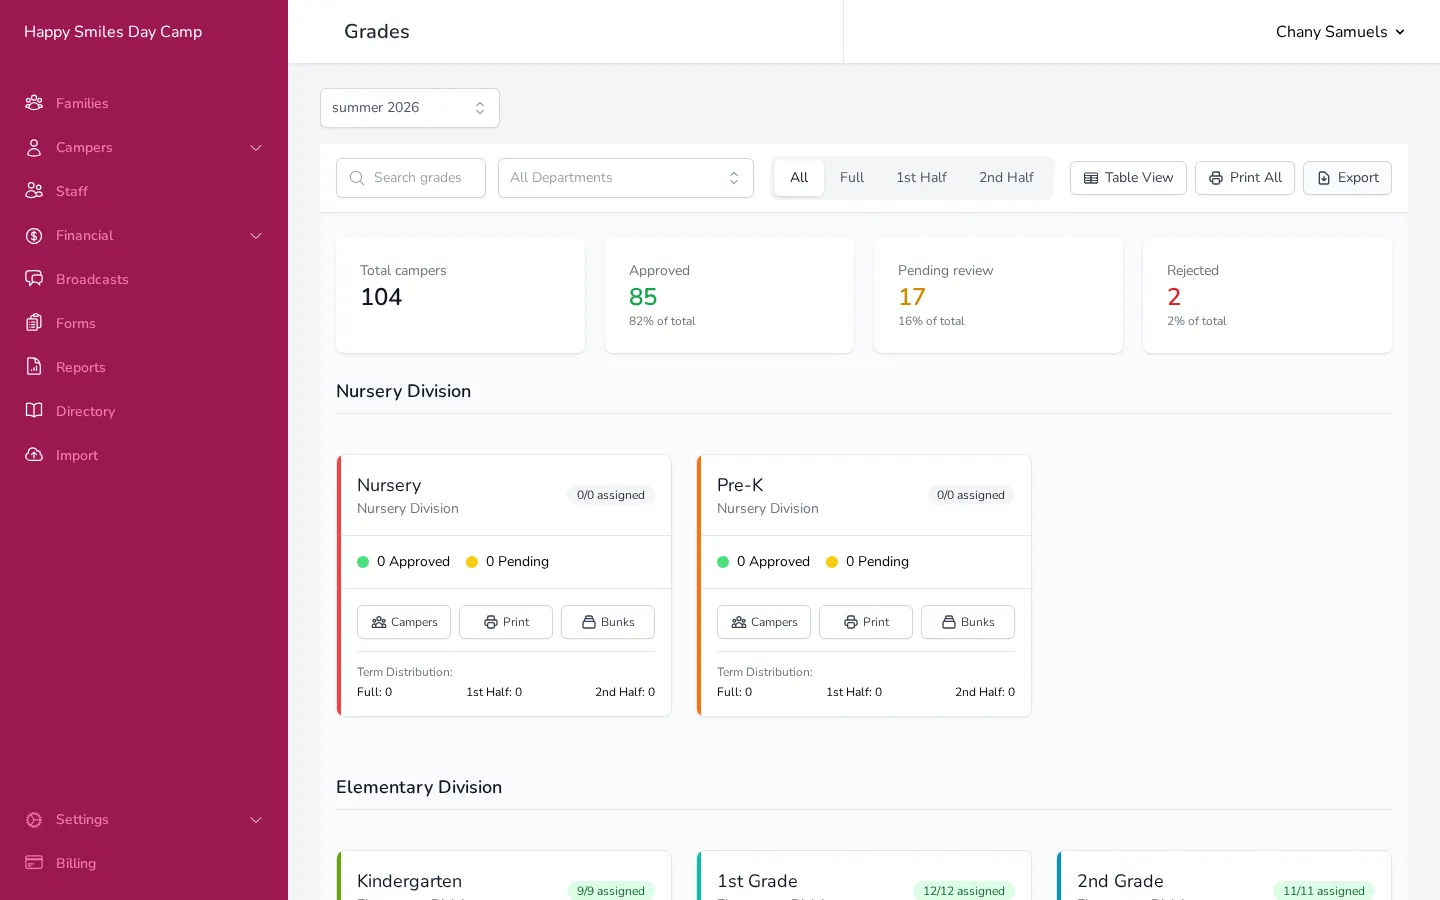This screenshot has height=900, width=1440.
Task: Print the Pre-K grade
Action: 866,622
